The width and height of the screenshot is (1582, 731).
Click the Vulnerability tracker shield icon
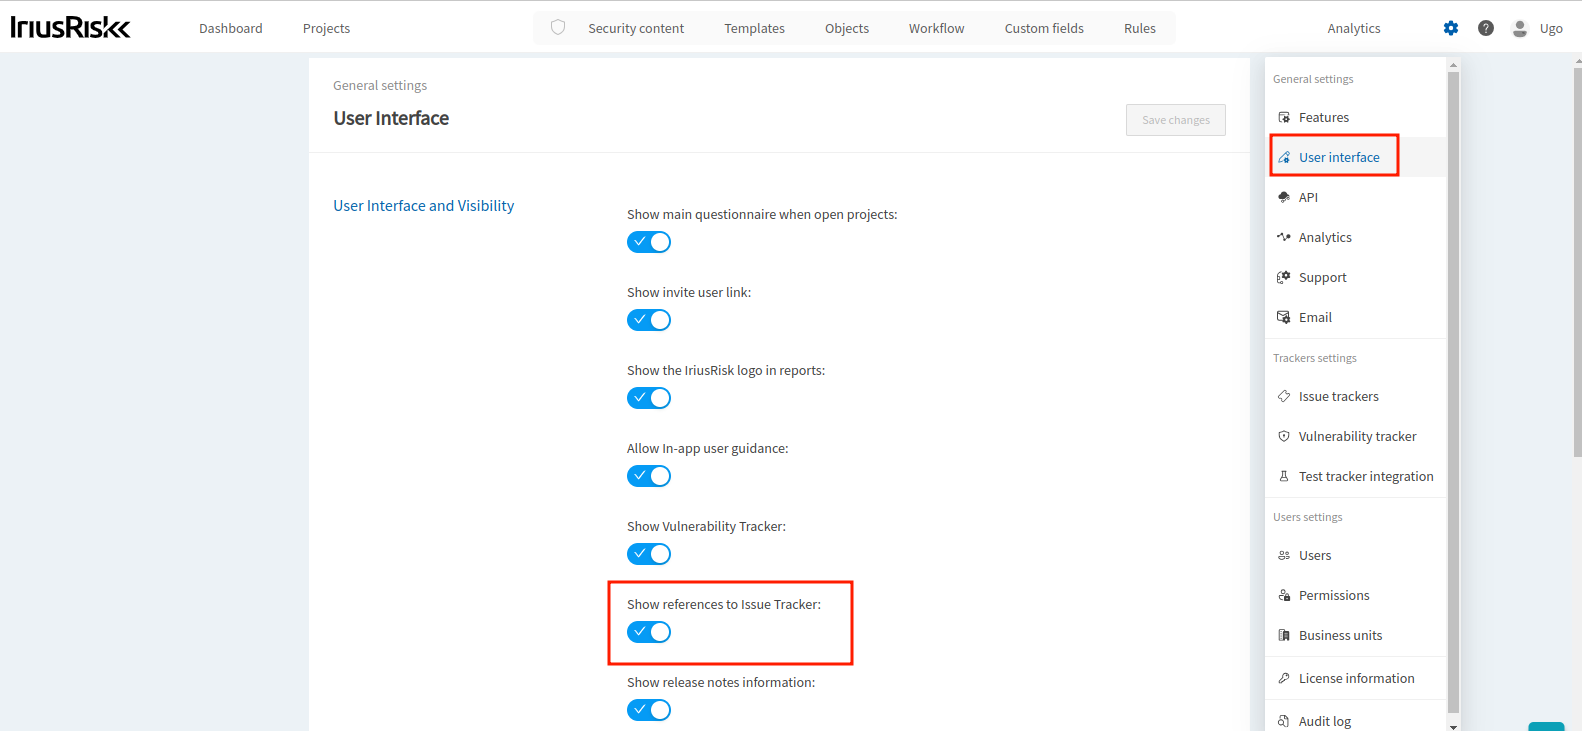click(x=1284, y=436)
